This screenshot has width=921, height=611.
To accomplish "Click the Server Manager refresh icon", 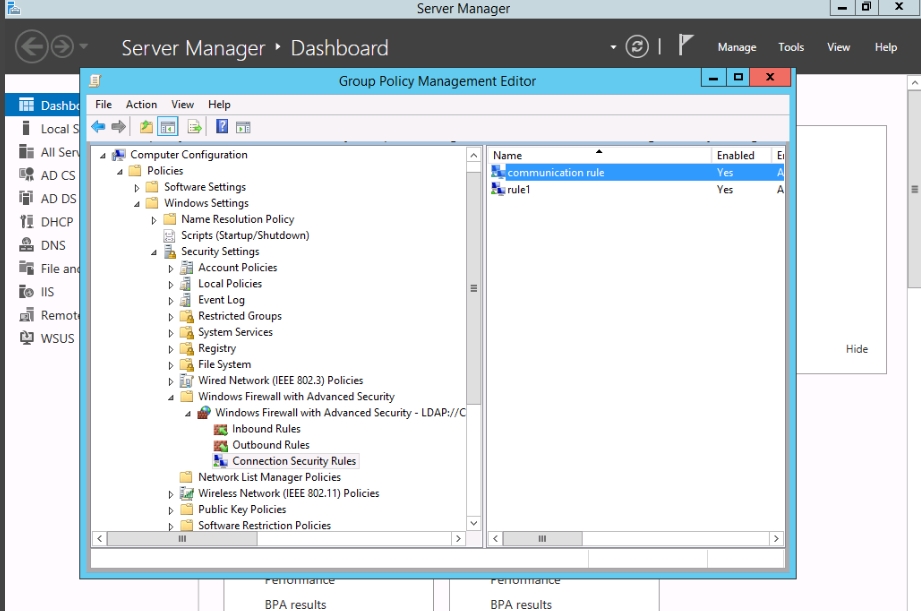I will 637,46.
